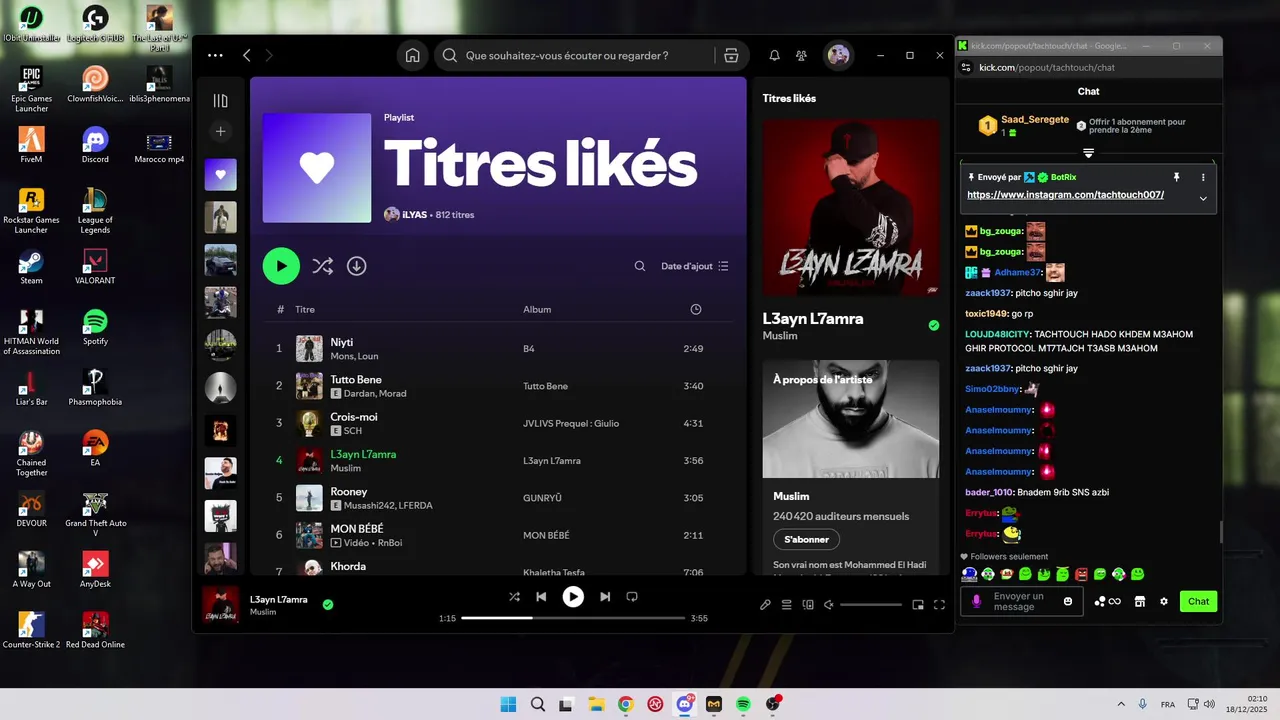Viewport: 1280px width, 720px height.
Task: Open the play queue icon
Action: point(787,605)
